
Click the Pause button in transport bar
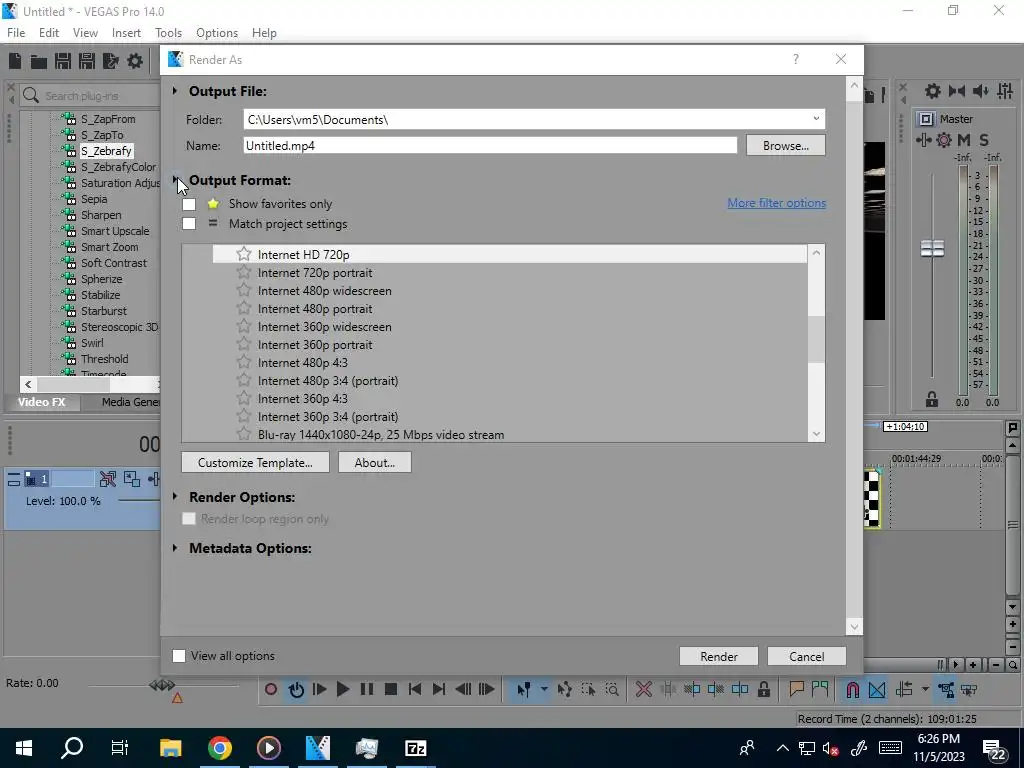pos(367,689)
